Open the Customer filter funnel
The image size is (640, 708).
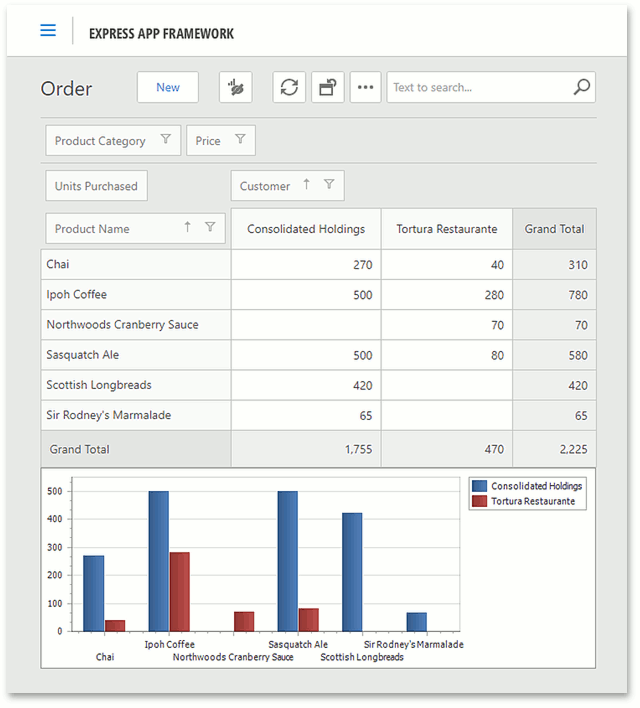[329, 184]
